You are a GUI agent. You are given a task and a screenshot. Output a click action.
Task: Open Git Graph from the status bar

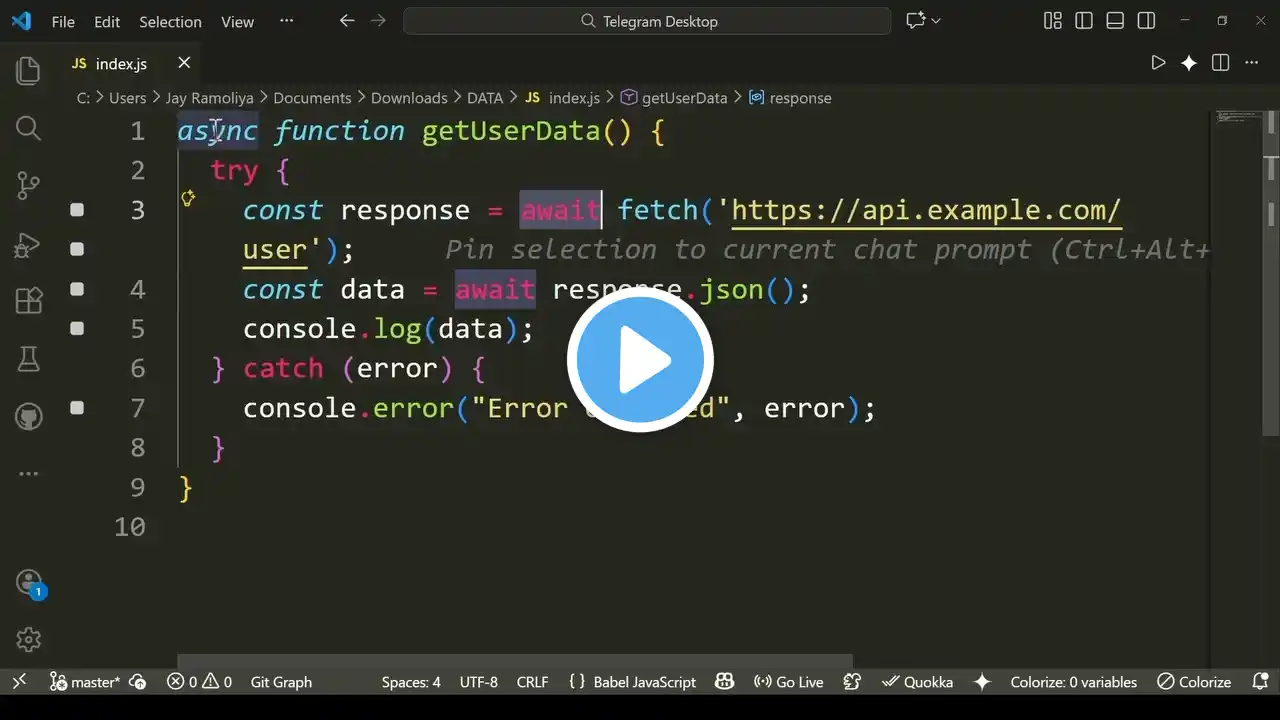(281, 682)
